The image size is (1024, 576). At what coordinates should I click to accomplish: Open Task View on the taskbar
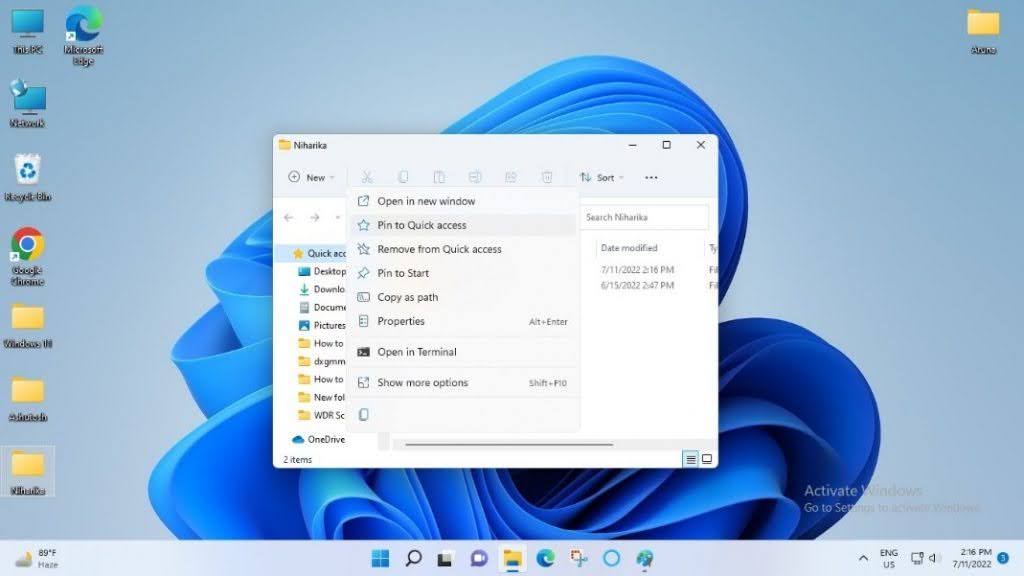(446, 558)
